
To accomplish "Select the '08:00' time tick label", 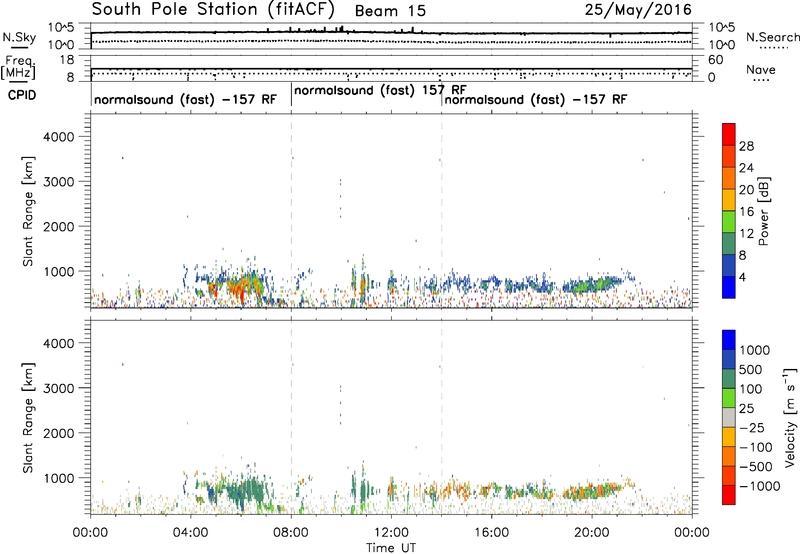I will (x=291, y=533).
